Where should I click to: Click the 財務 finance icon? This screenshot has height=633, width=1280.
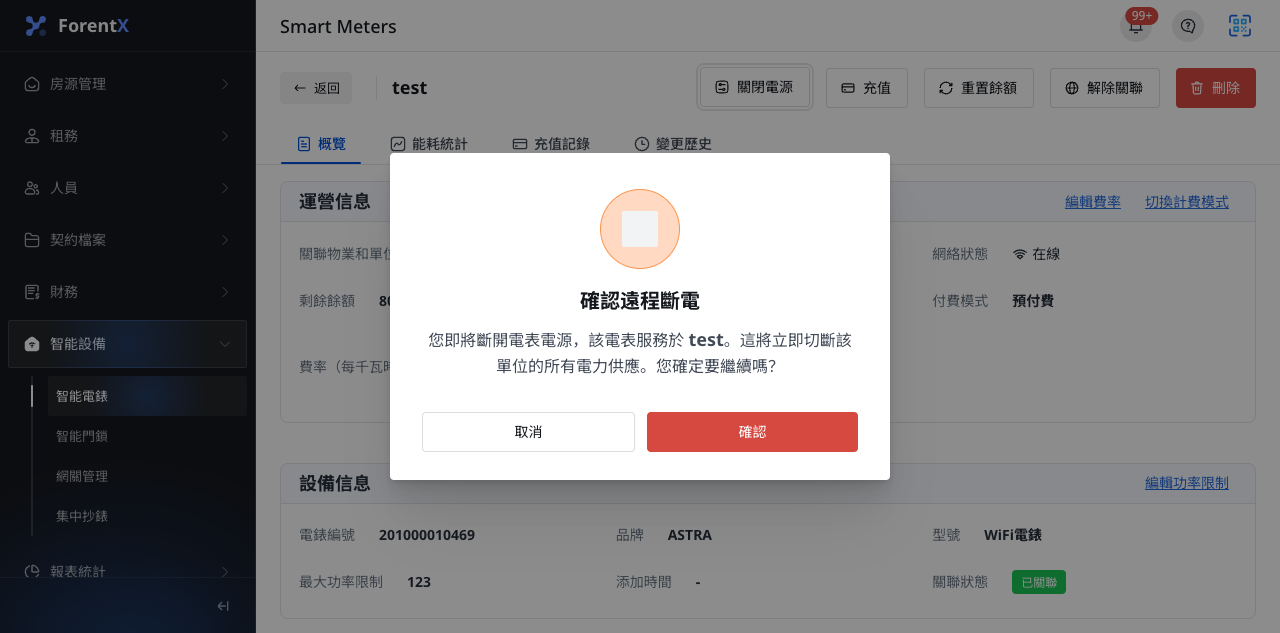32,292
